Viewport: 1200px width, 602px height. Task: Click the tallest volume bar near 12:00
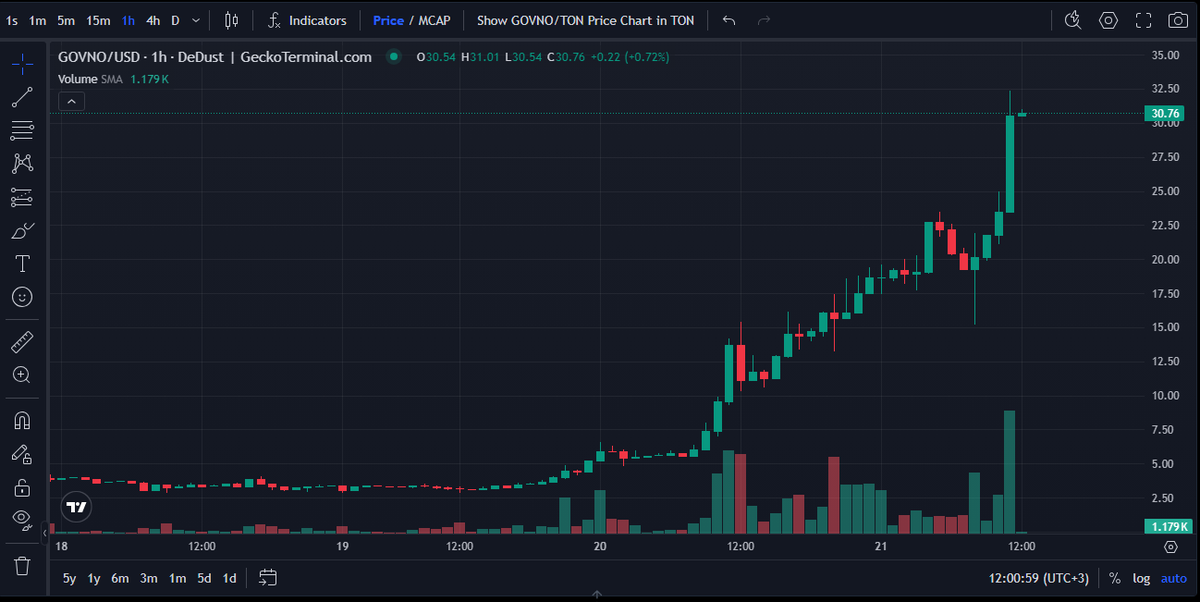[1010, 471]
